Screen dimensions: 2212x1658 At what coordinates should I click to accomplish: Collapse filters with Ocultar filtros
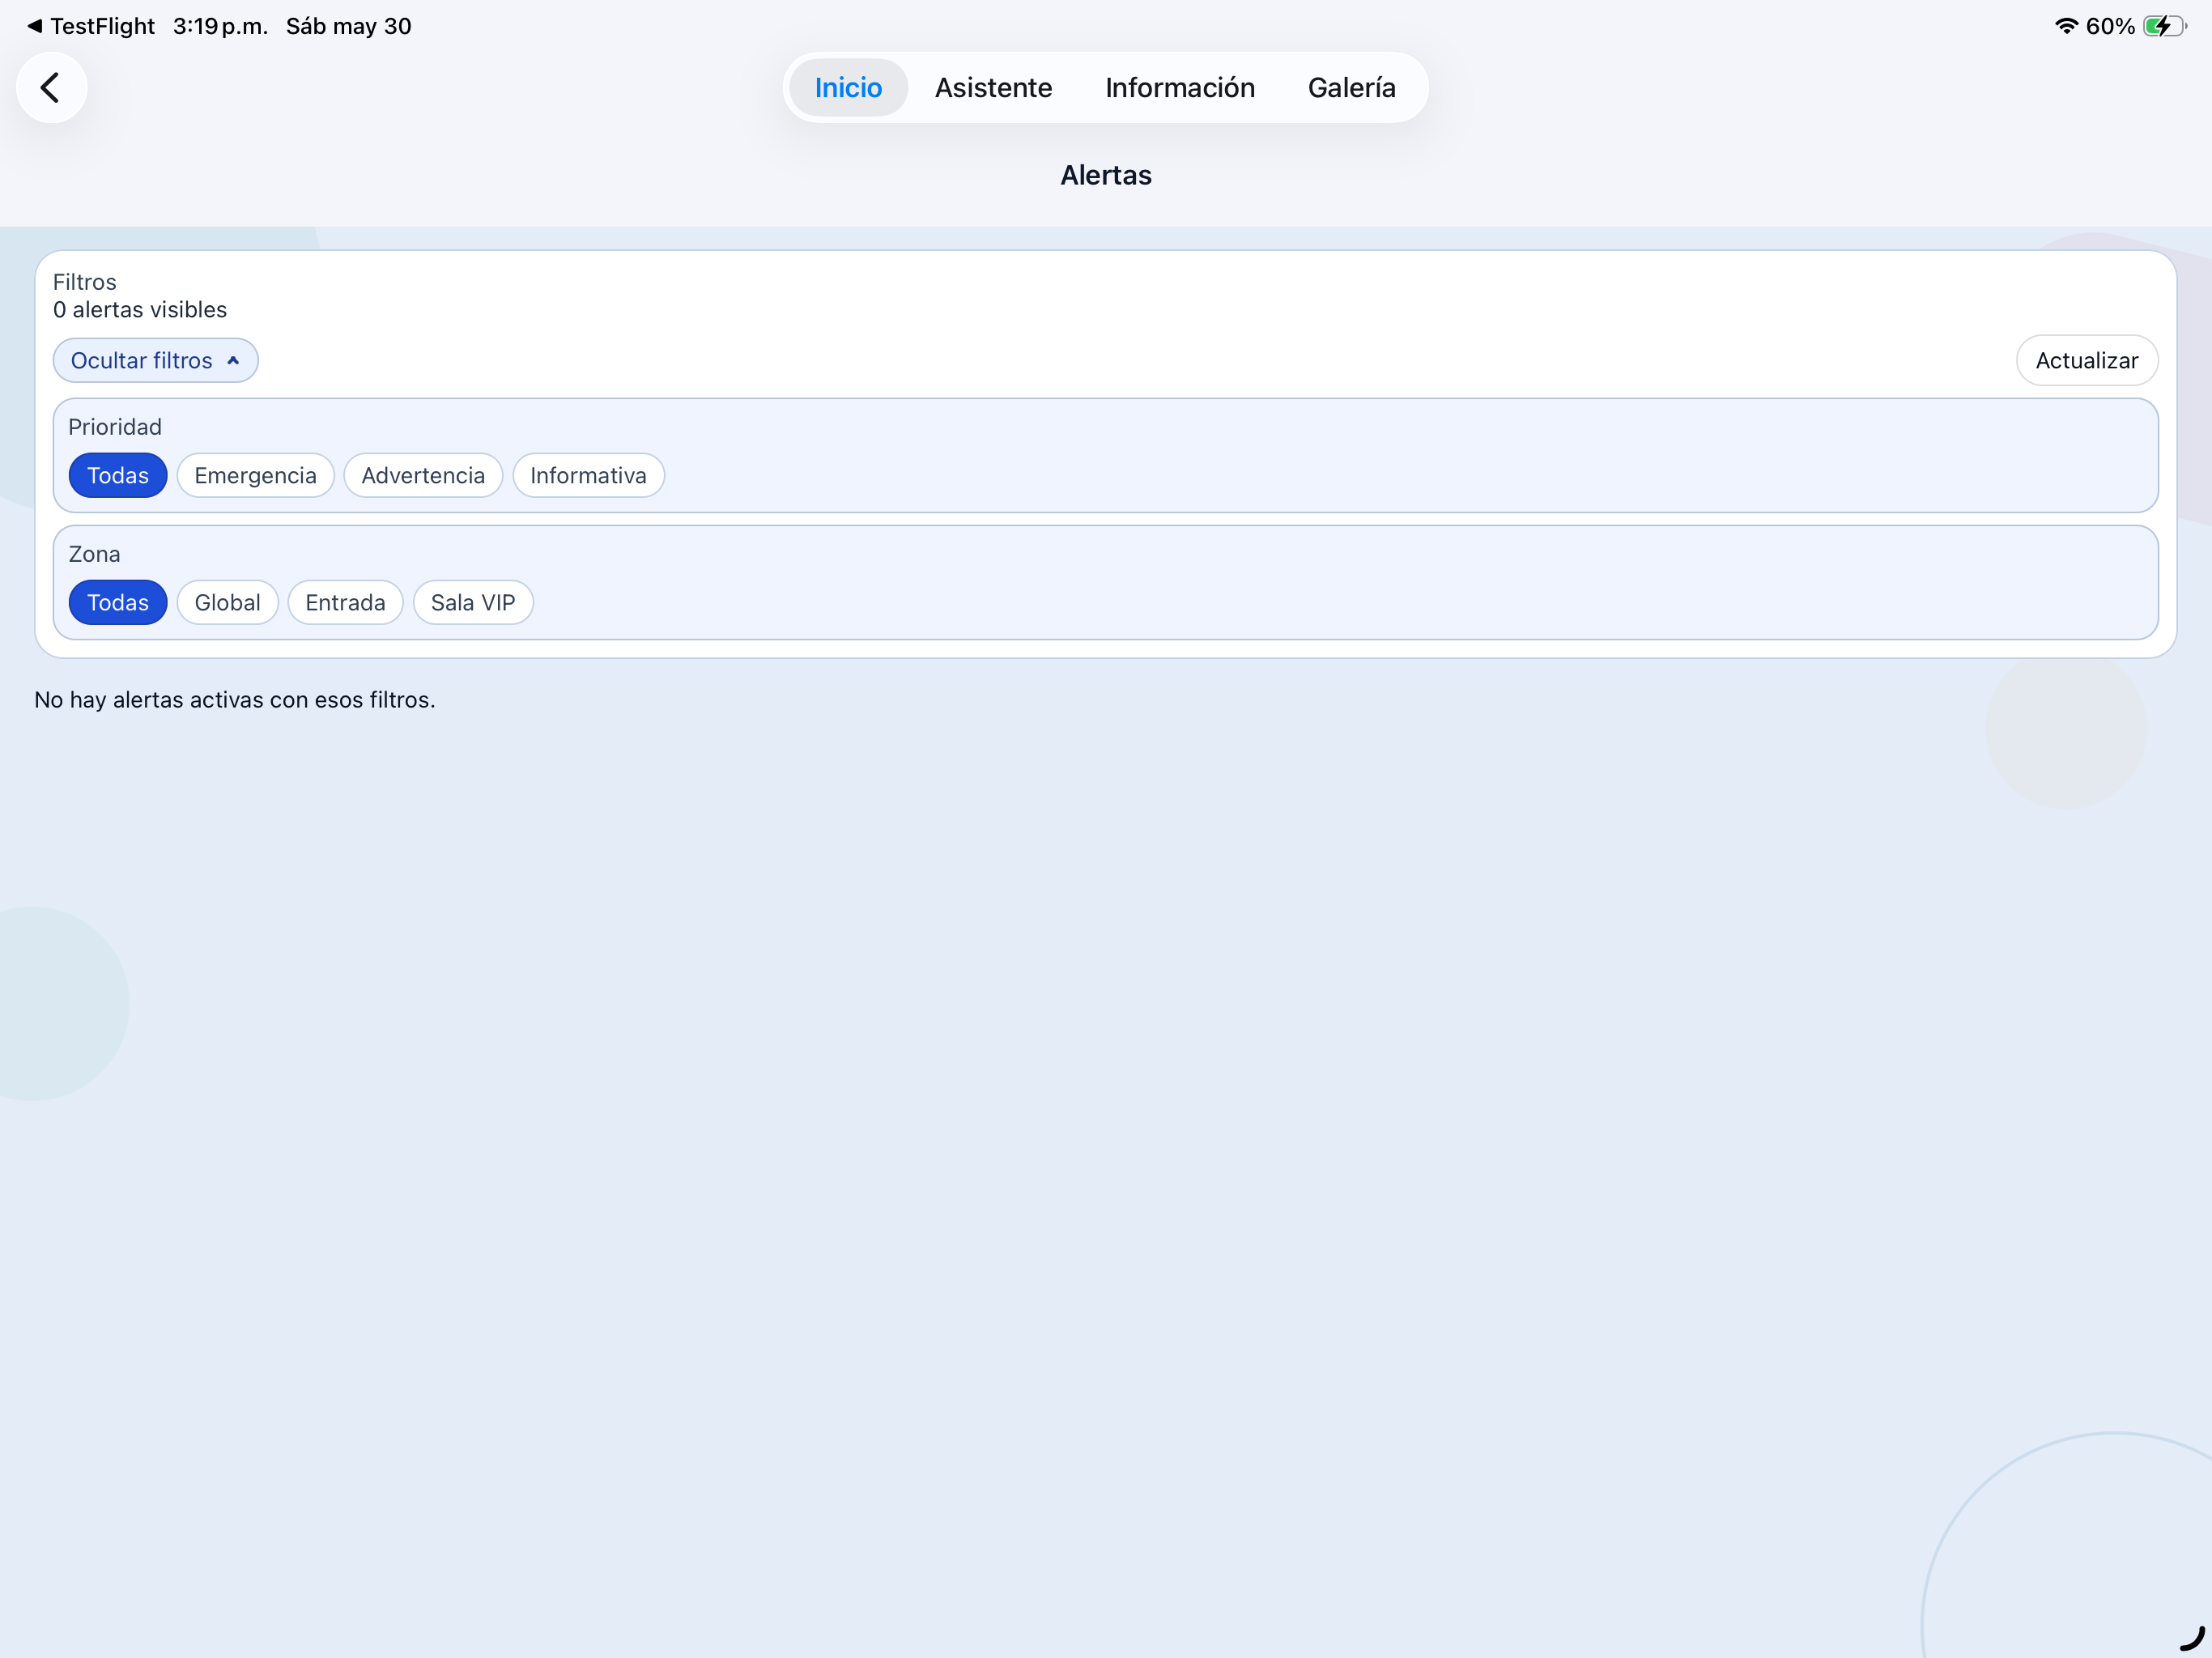pyautogui.click(x=155, y=360)
